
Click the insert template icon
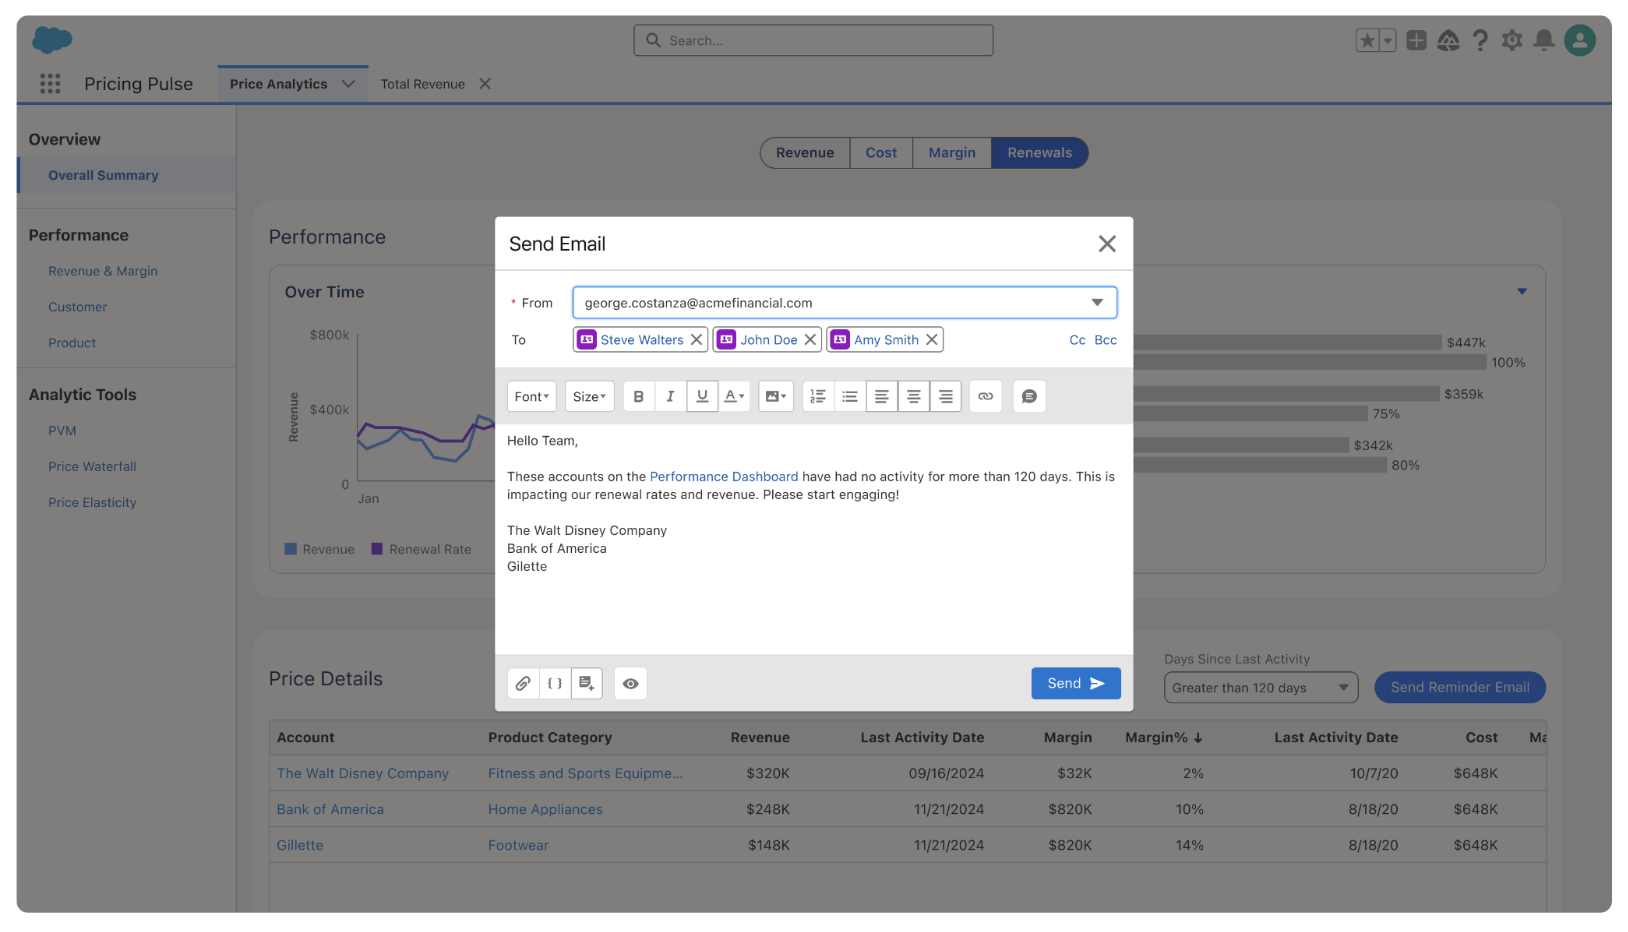(x=587, y=684)
